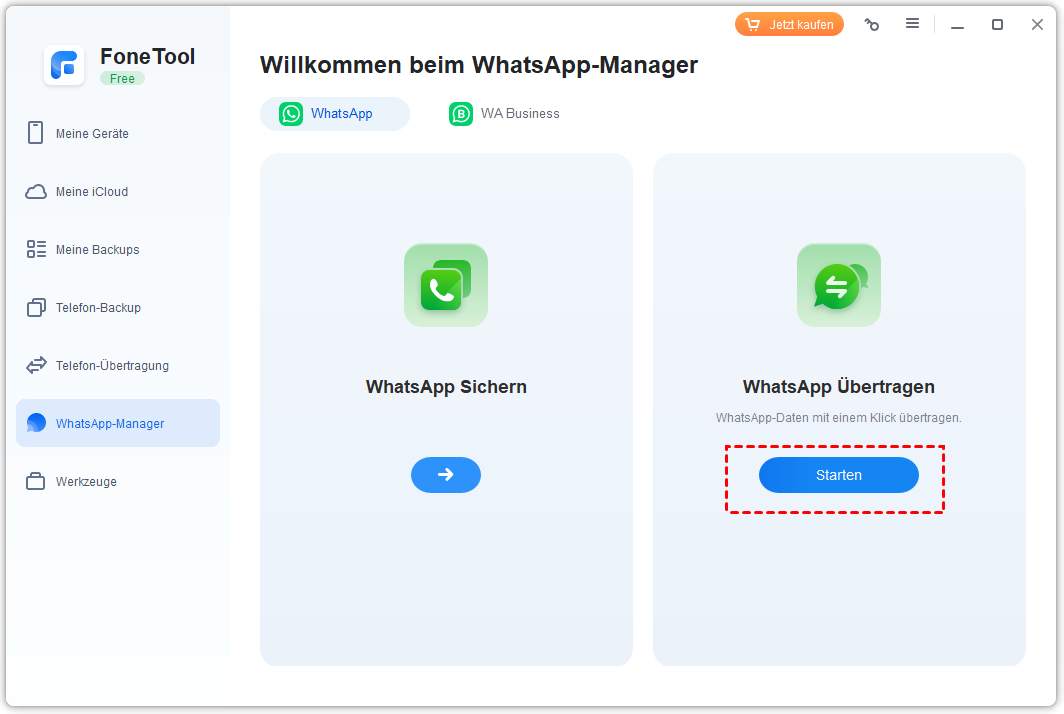Open Meine iCloud section
The height and width of the screenshot is (714, 1064).
tap(92, 192)
